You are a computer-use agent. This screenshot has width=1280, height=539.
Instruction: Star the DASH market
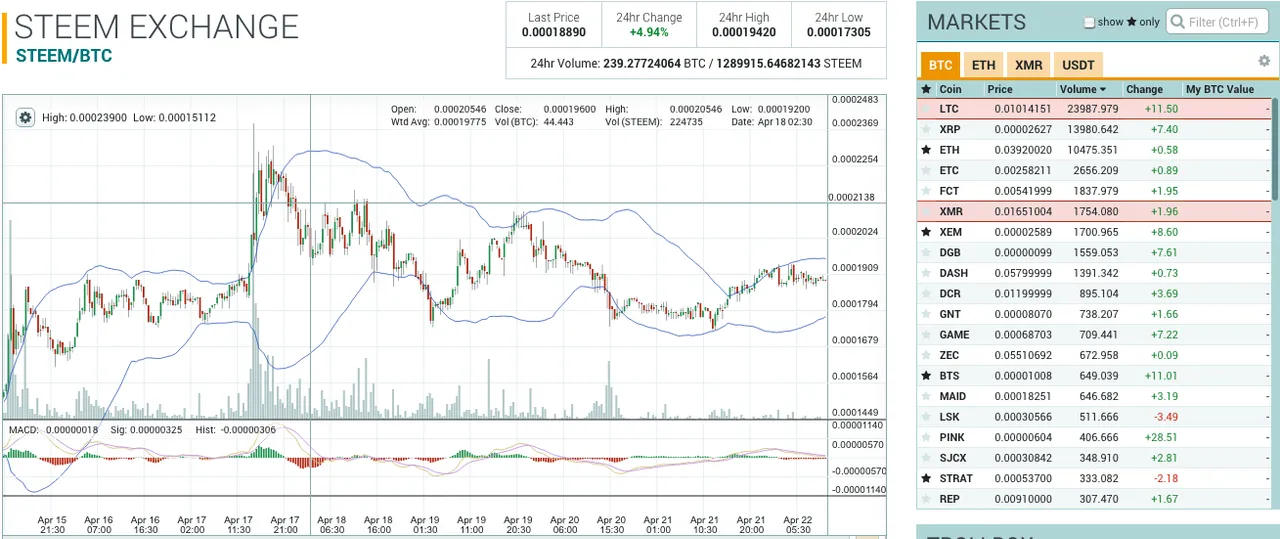point(926,273)
